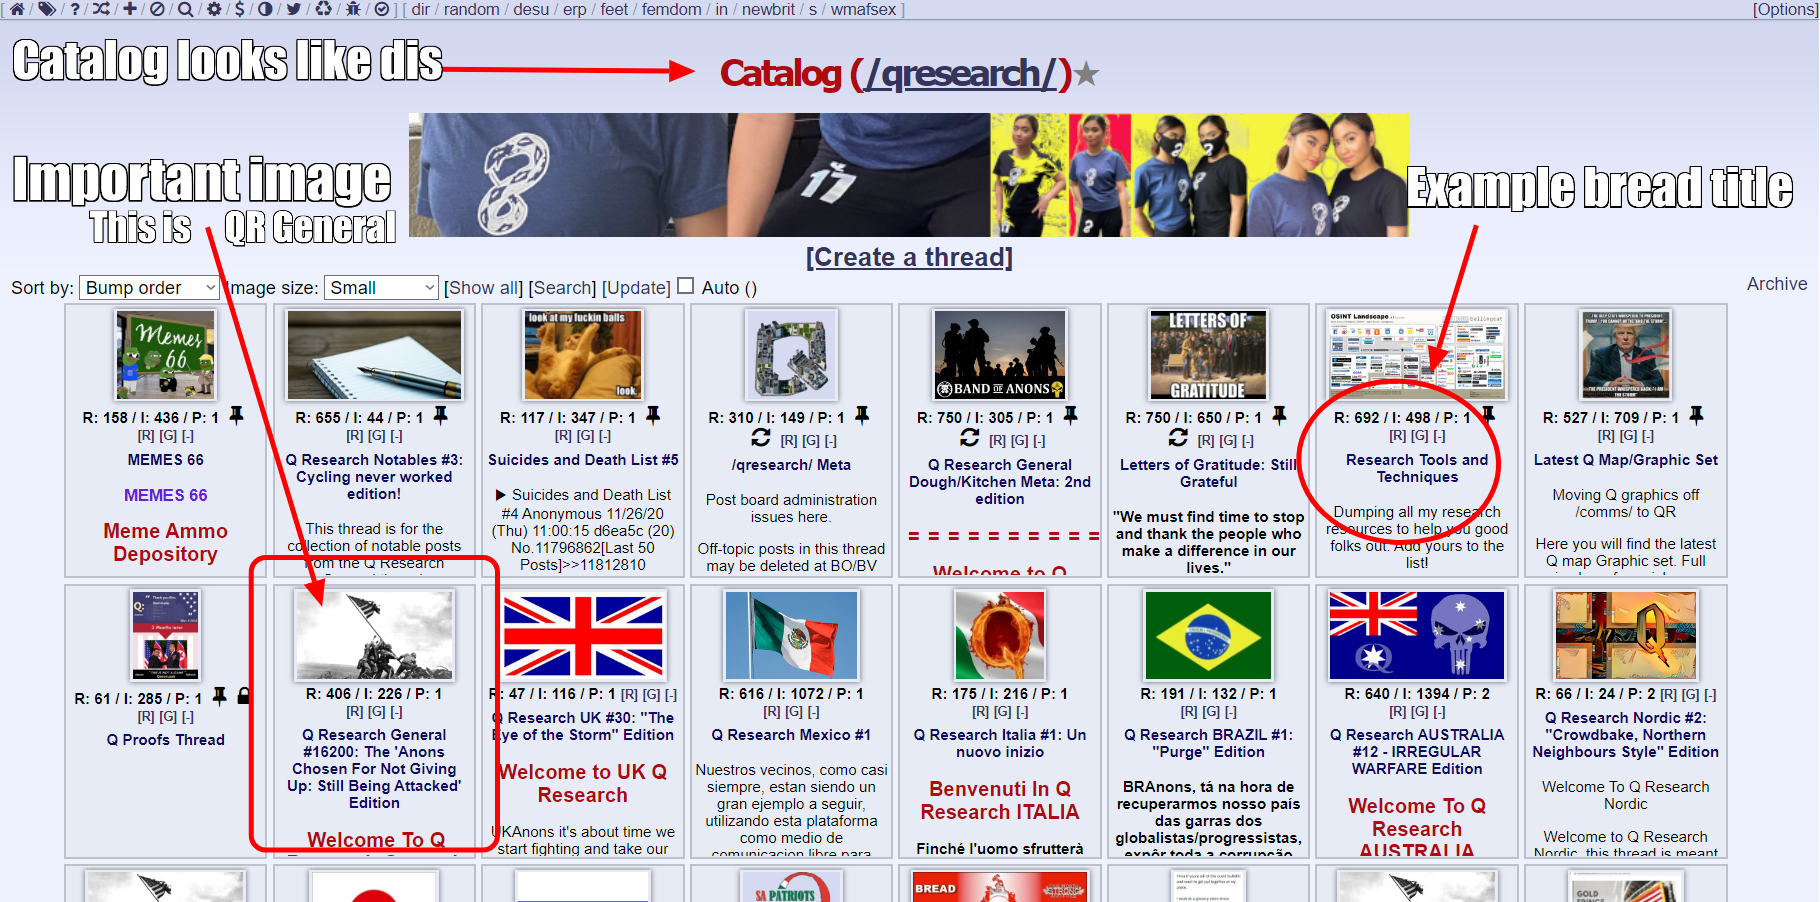Viewport: 1820px width, 902px height.
Task: Go to the home page icon
Action: pyautogui.click(x=17, y=9)
